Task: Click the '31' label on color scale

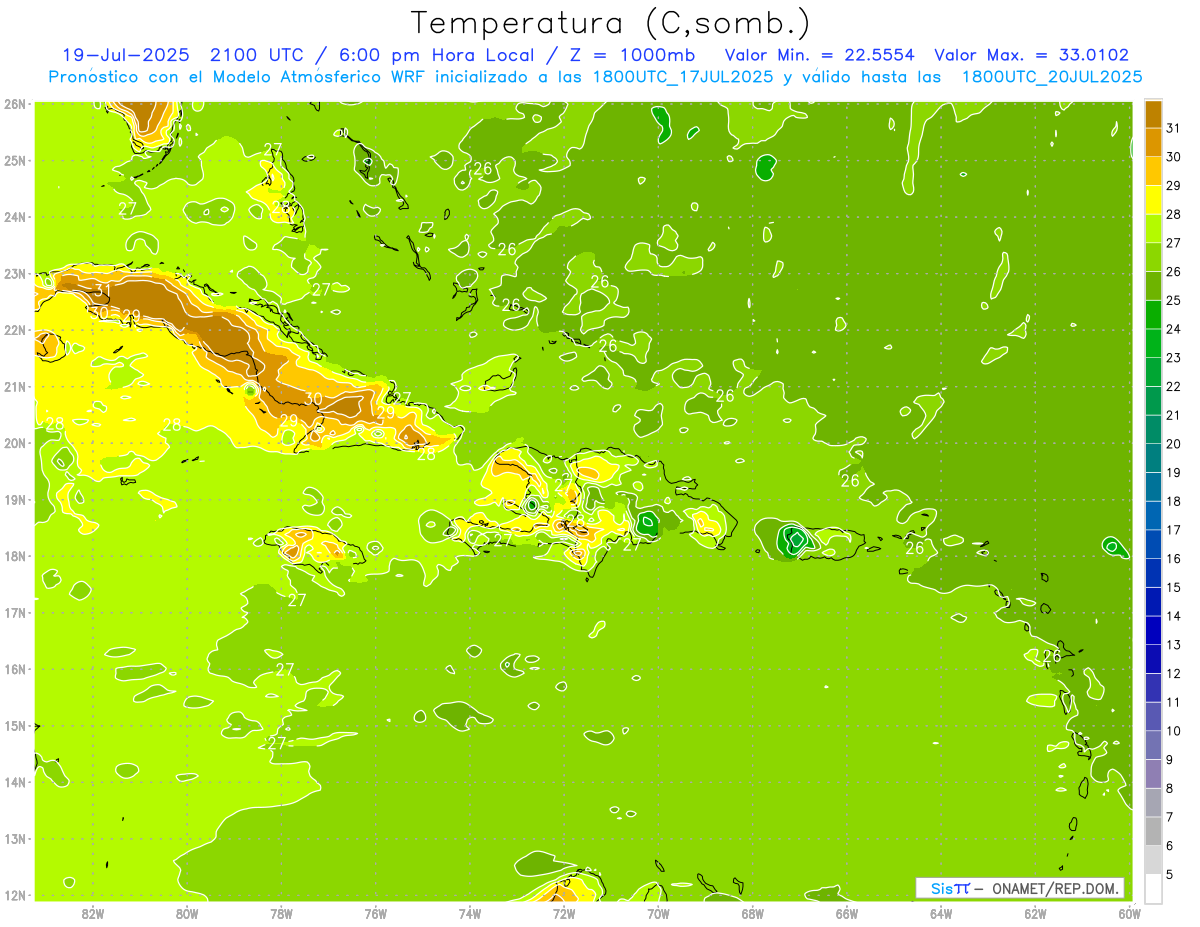Action: tap(1174, 128)
